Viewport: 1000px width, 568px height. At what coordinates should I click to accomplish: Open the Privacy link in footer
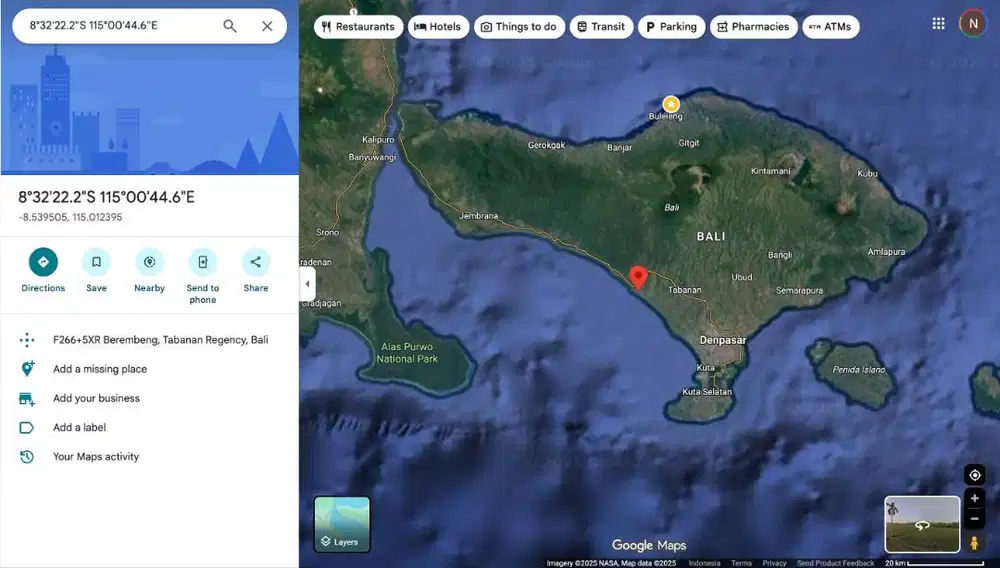(774, 563)
